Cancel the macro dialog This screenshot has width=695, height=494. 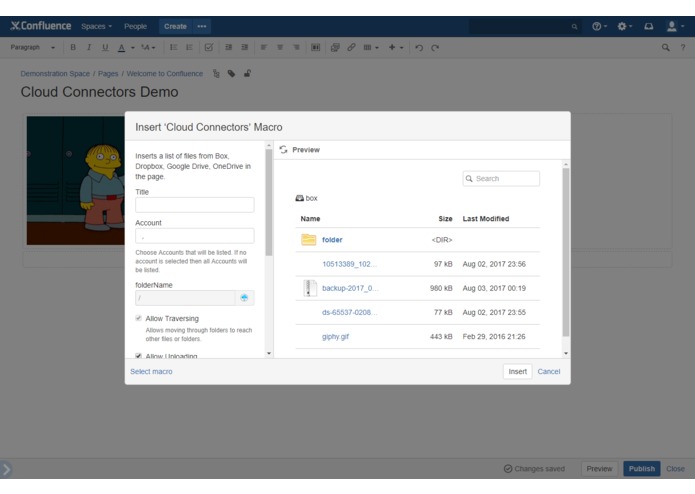[548, 371]
